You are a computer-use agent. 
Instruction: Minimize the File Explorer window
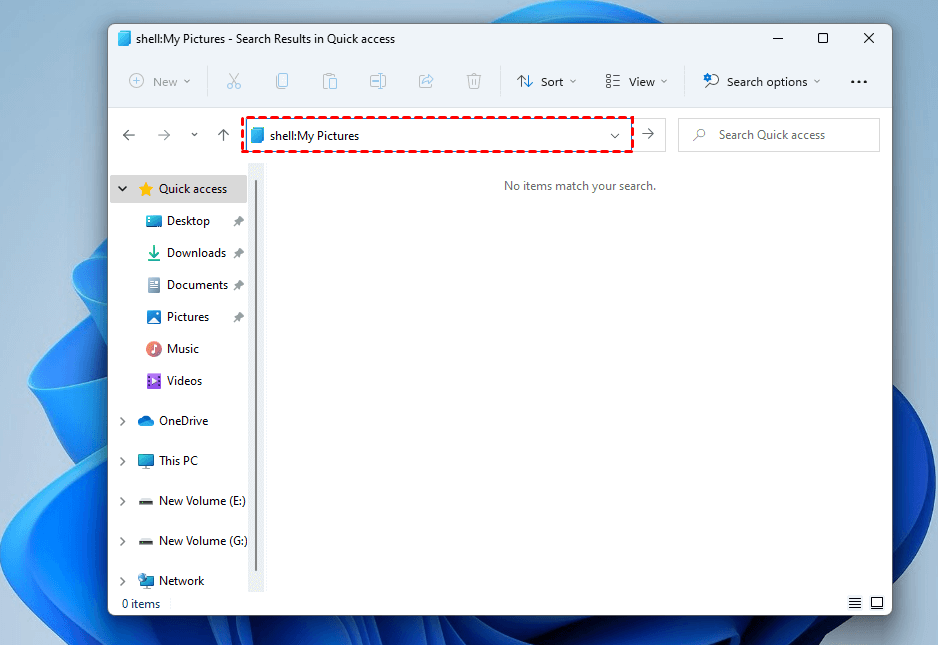[778, 38]
